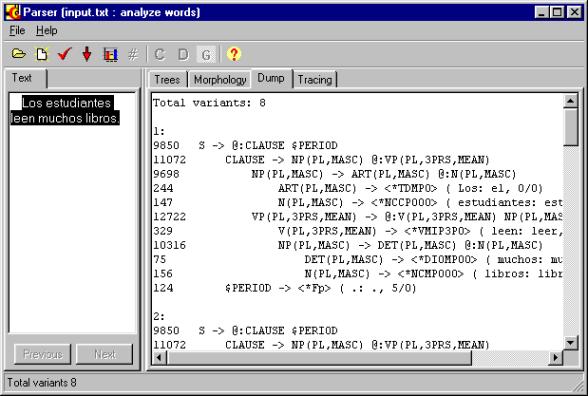Click the red checkmark toolbar icon

pyautogui.click(x=64, y=54)
